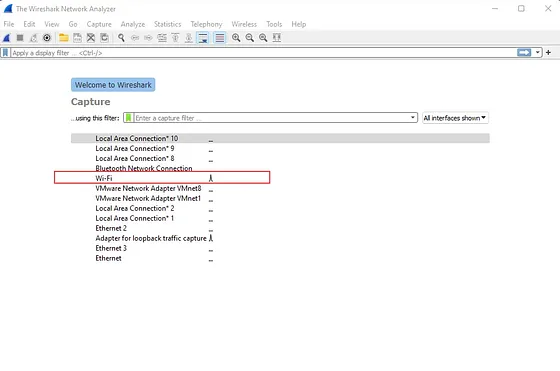Close this capture file X icon
This screenshot has width=560, height=371.
[x=91, y=37]
